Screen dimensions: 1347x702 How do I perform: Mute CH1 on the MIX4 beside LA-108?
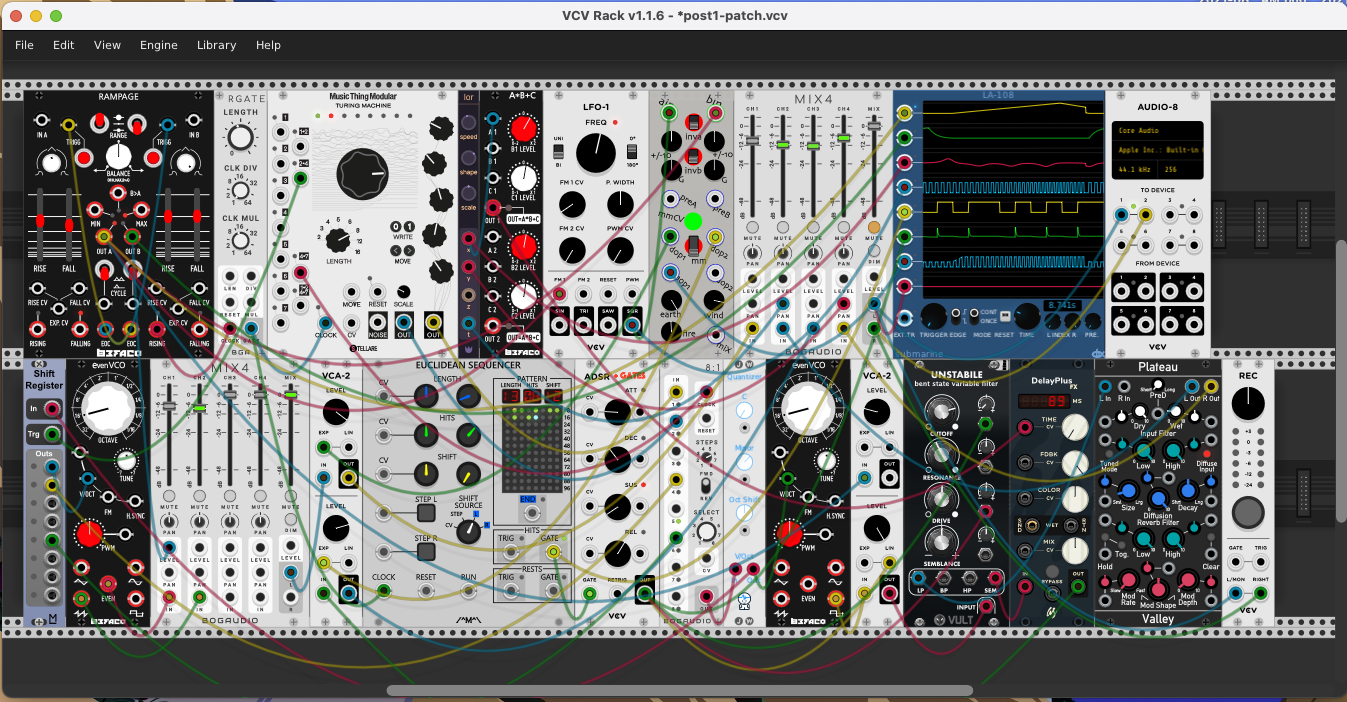point(752,228)
